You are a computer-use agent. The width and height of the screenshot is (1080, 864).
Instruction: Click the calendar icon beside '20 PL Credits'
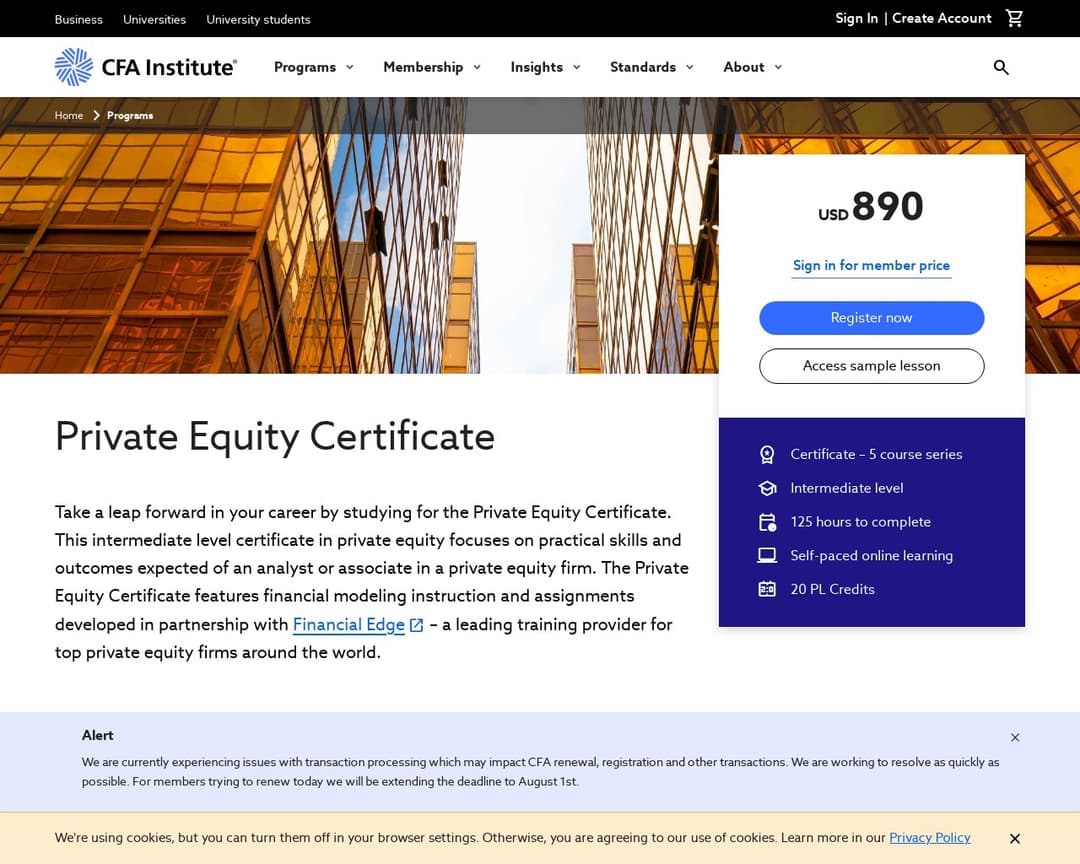pyautogui.click(x=767, y=589)
